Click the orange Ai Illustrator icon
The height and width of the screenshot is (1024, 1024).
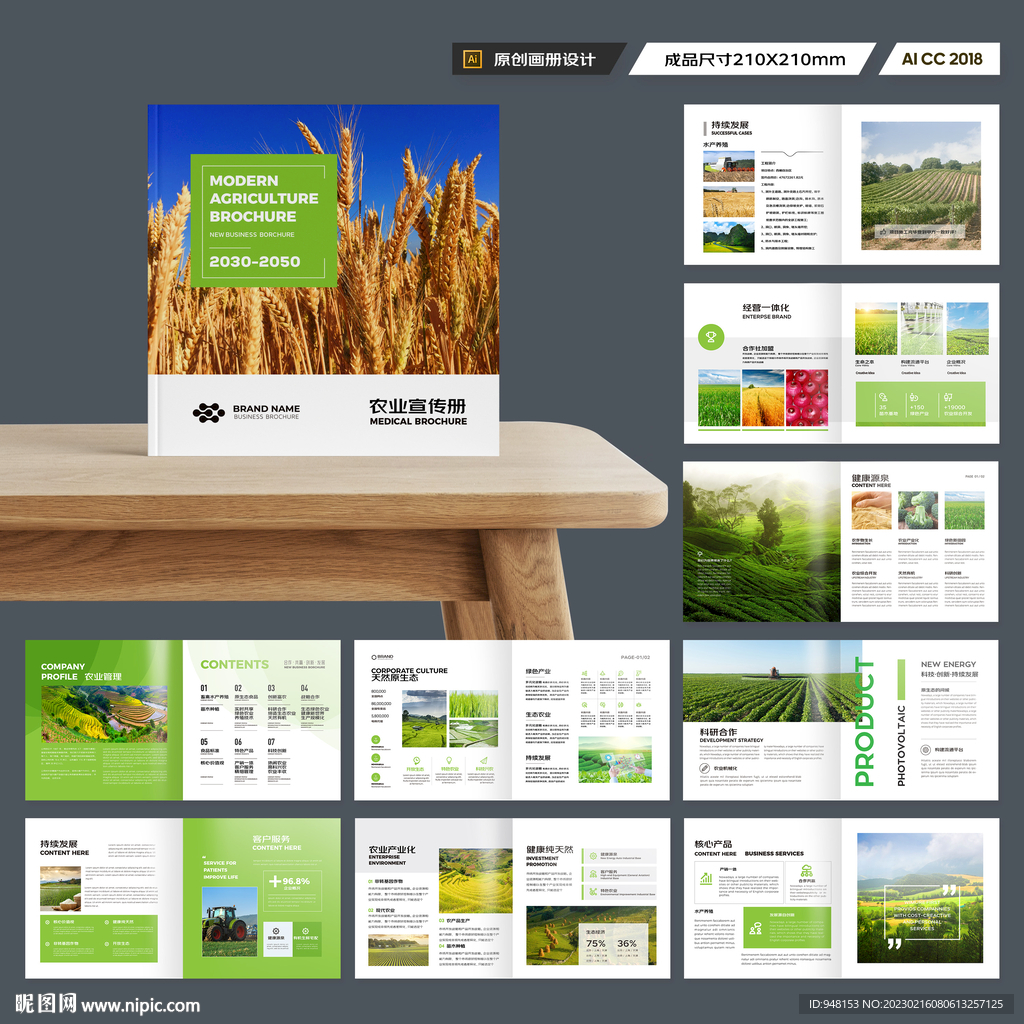tap(472, 59)
